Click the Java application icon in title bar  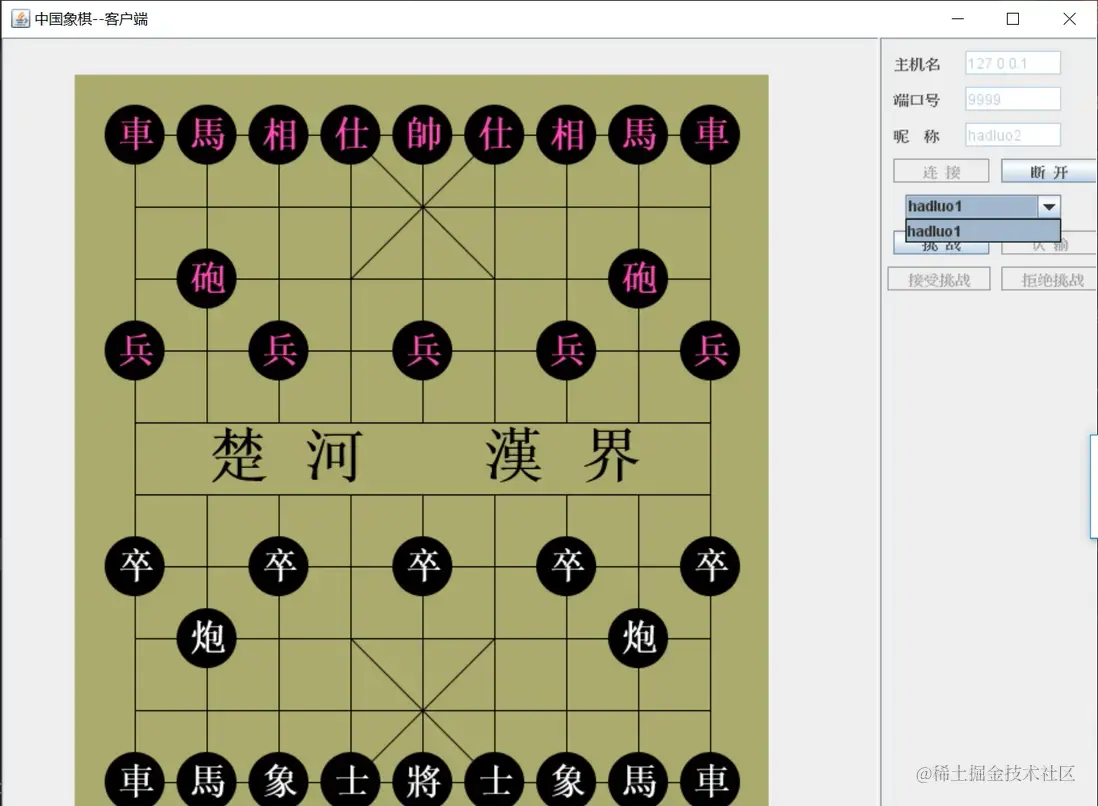20,19
